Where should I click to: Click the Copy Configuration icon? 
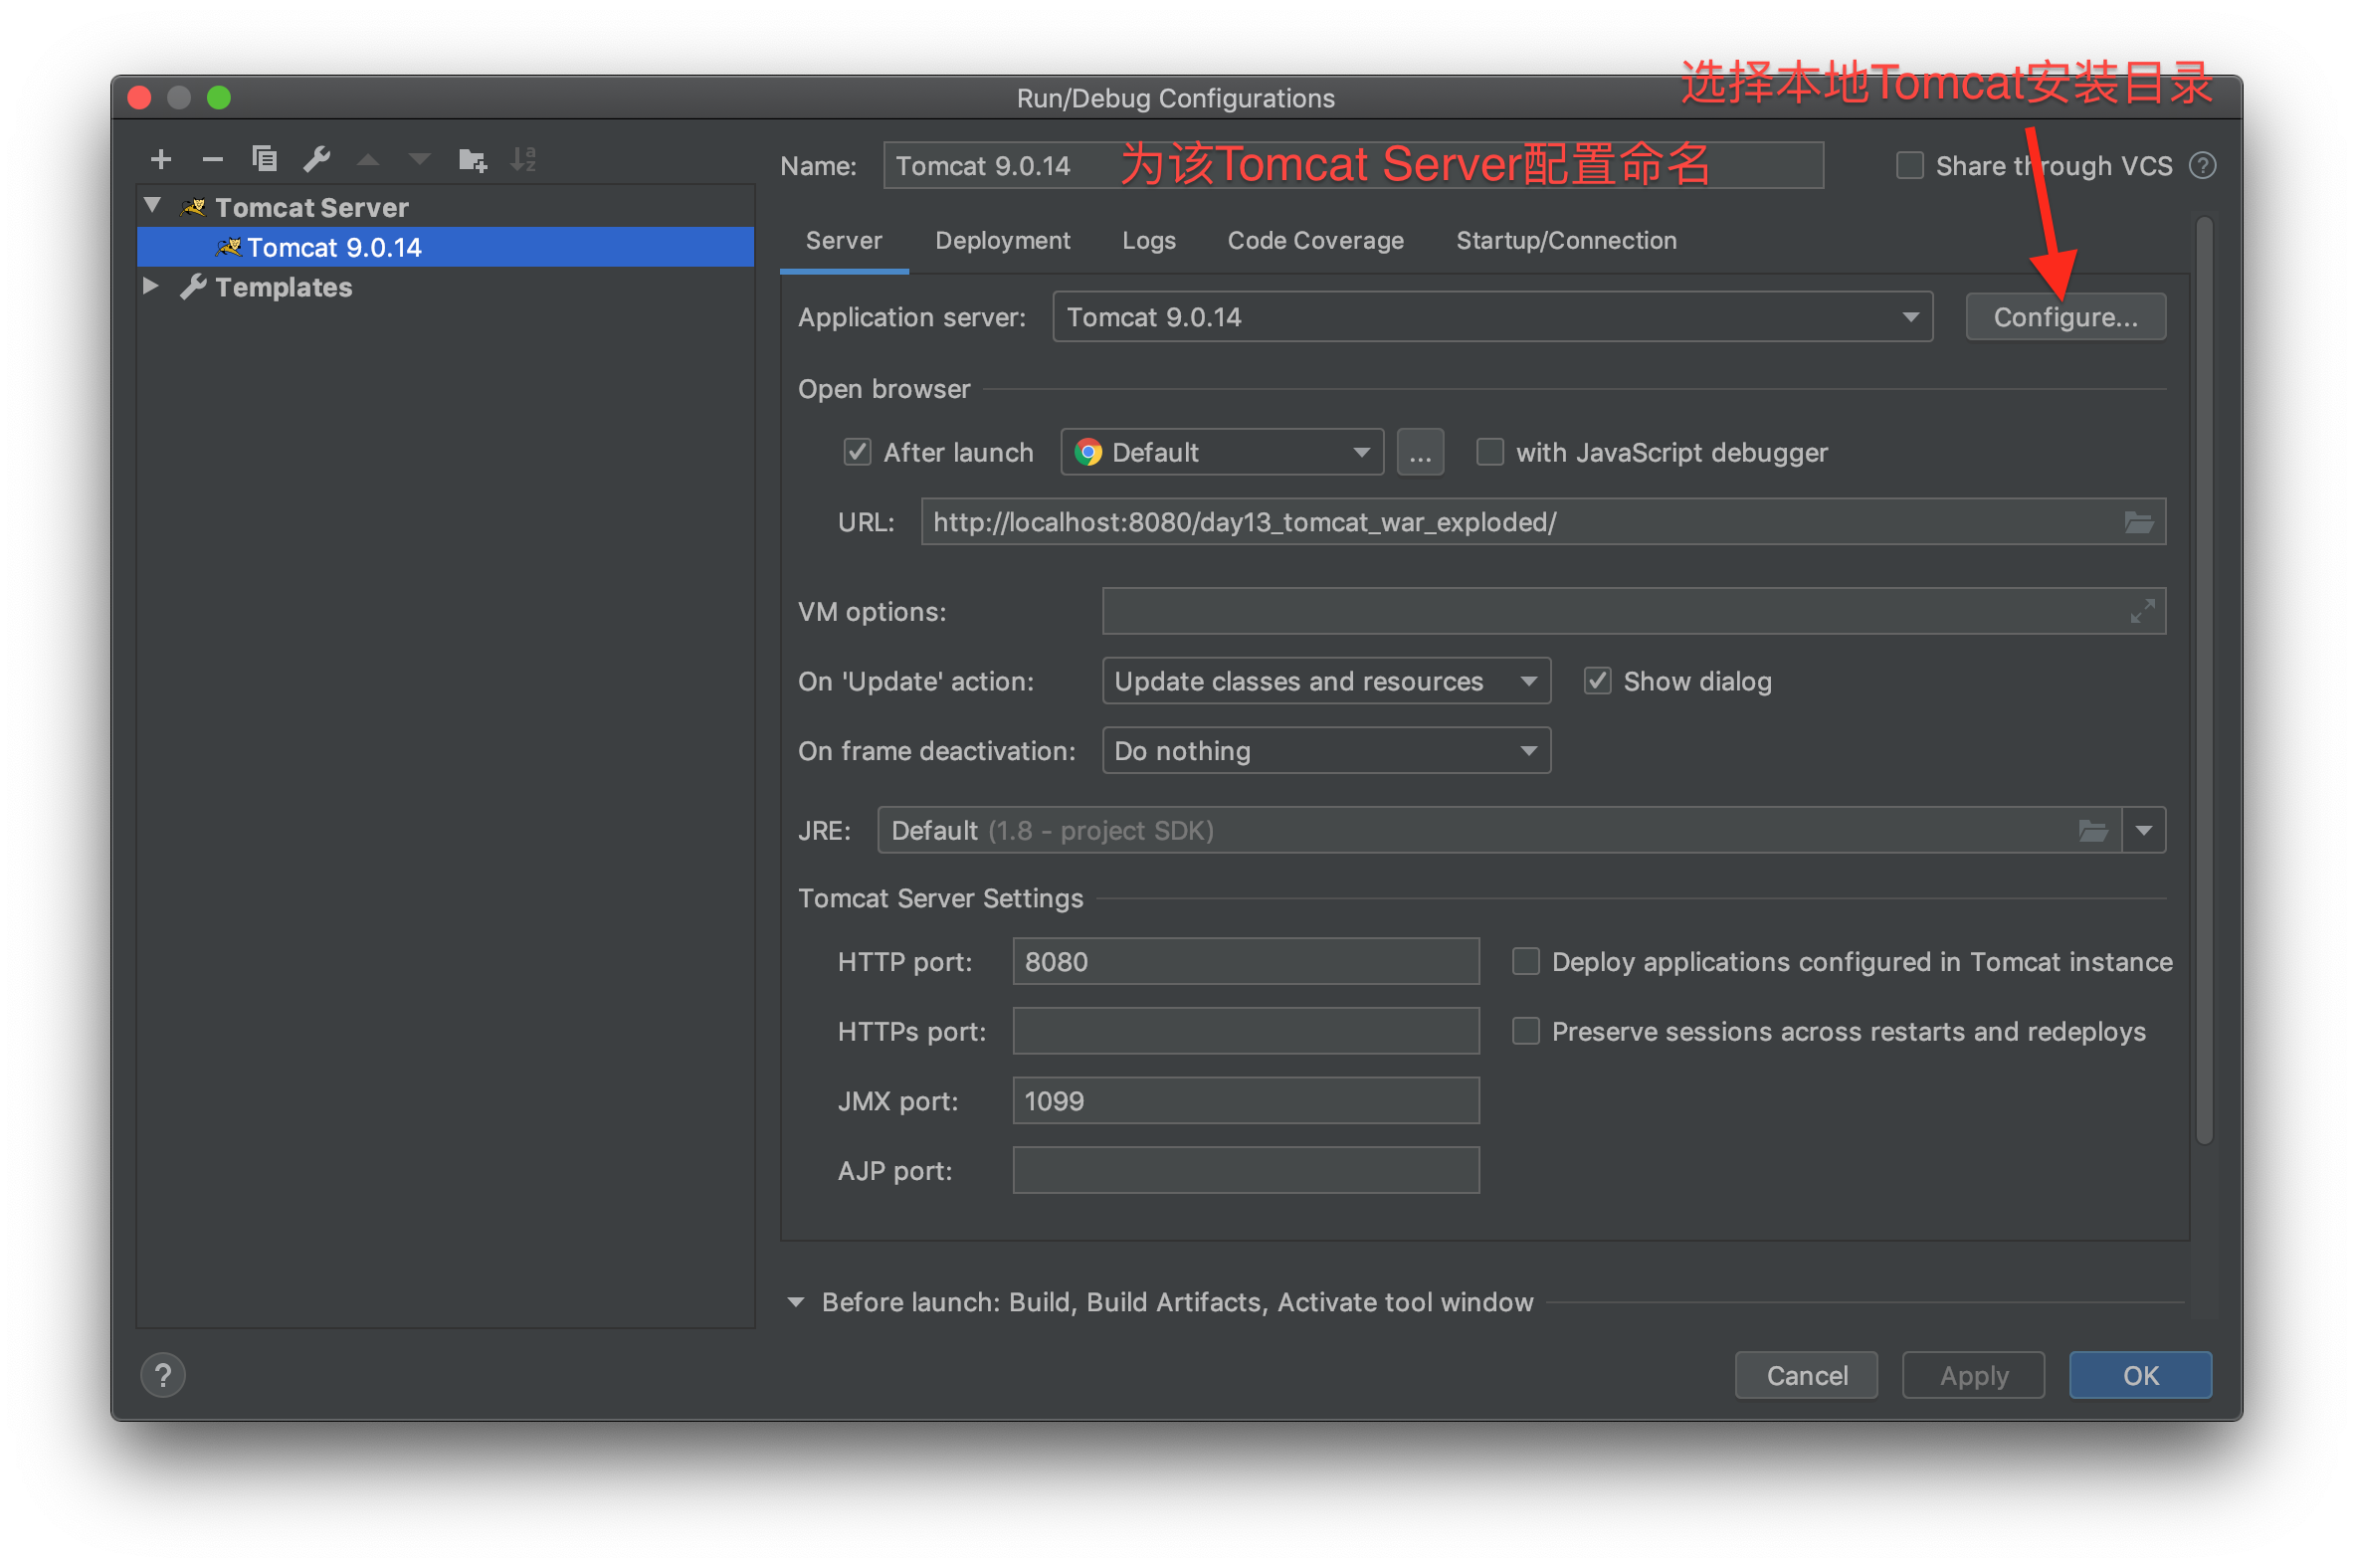[264, 159]
